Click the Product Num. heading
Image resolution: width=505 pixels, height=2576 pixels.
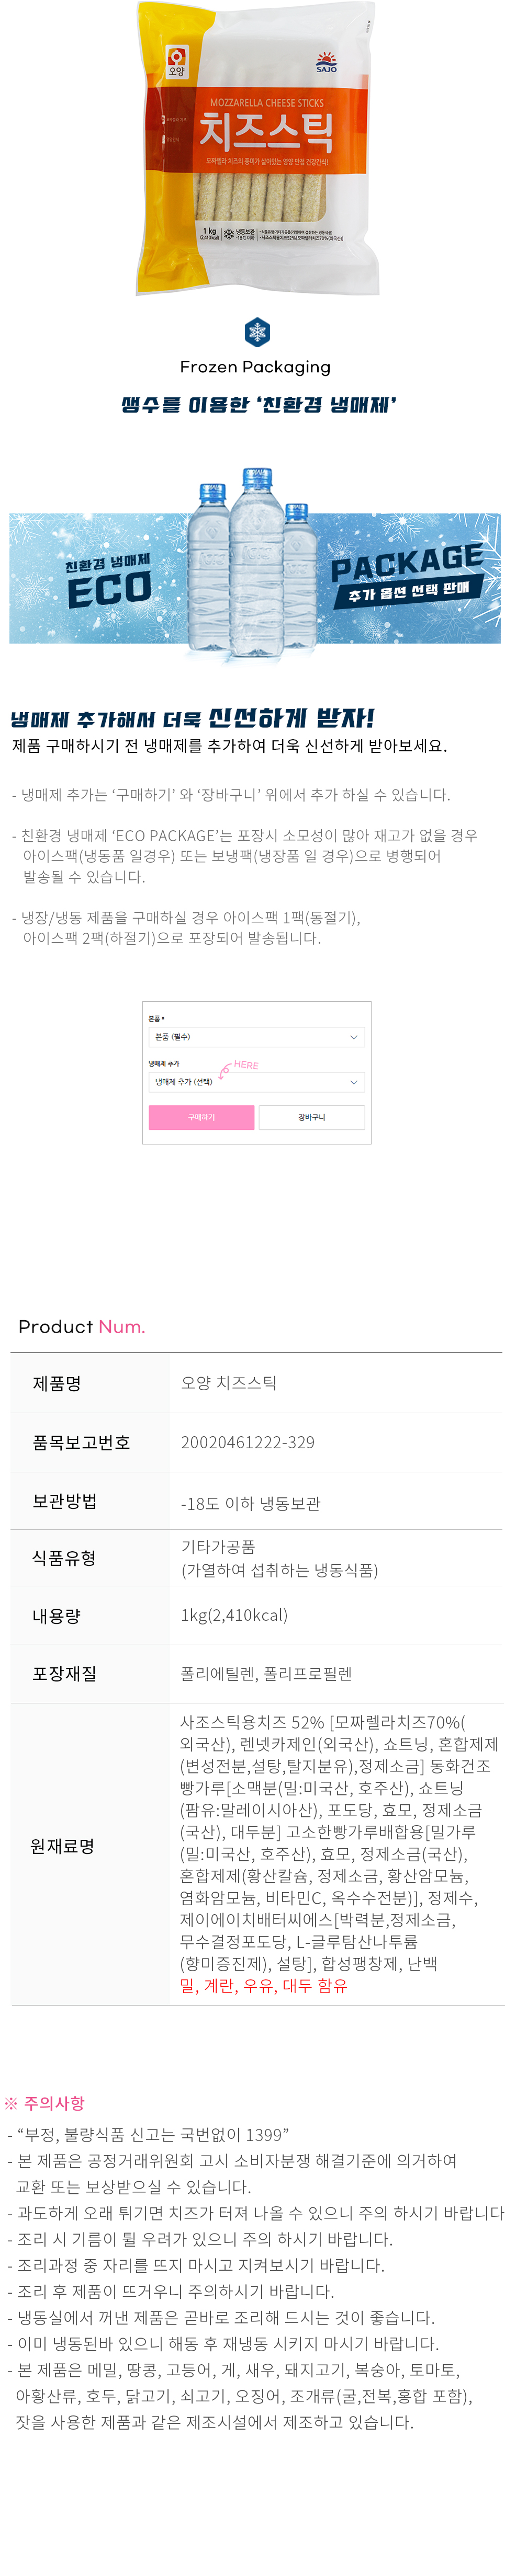tap(82, 1327)
